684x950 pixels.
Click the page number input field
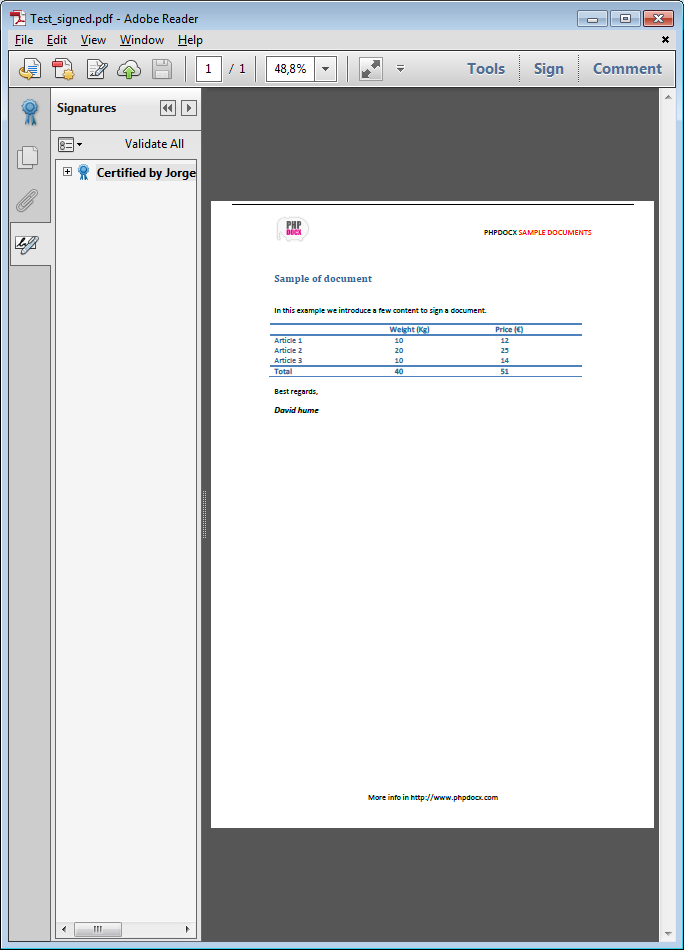tap(209, 69)
